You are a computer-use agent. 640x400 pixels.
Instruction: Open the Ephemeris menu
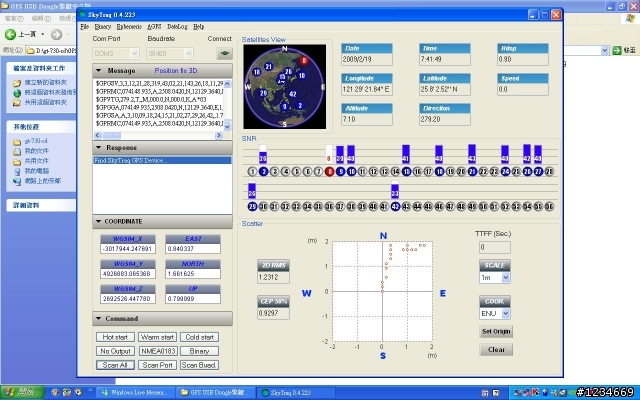[x=129, y=27]
